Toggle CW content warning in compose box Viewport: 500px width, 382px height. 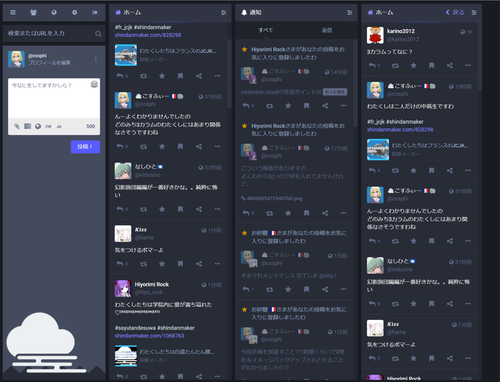click(48, 126)
